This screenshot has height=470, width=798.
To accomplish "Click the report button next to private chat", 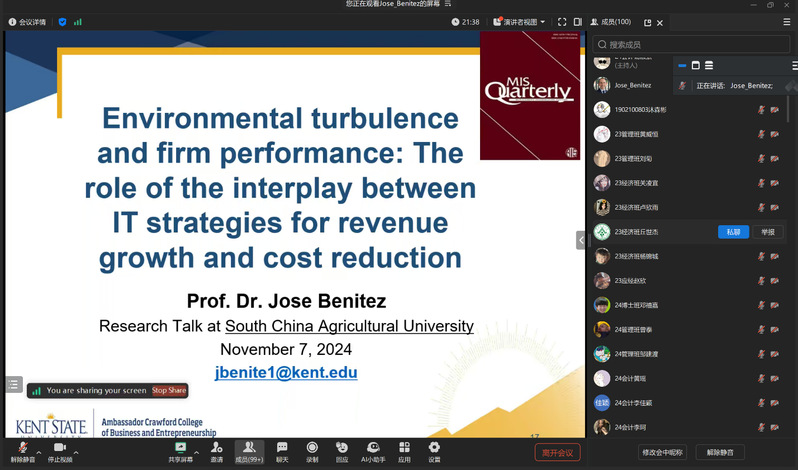I will pos(767,232).
